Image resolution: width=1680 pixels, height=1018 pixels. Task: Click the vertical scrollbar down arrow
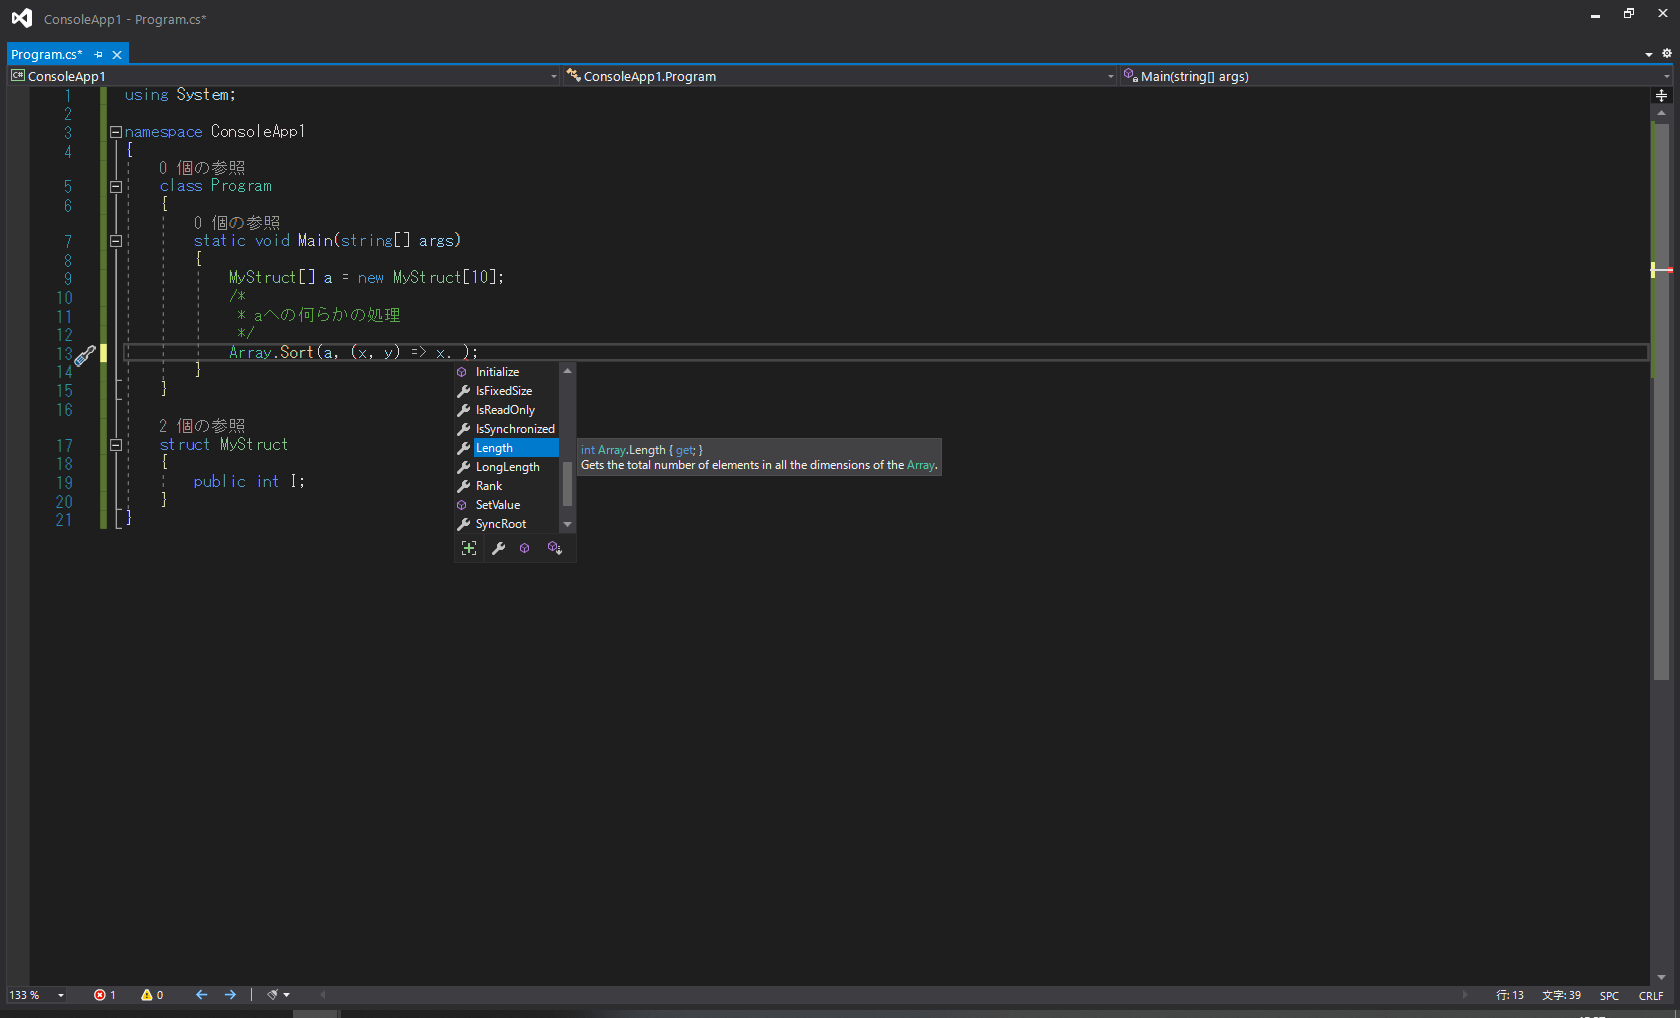tap(1661, 977)
